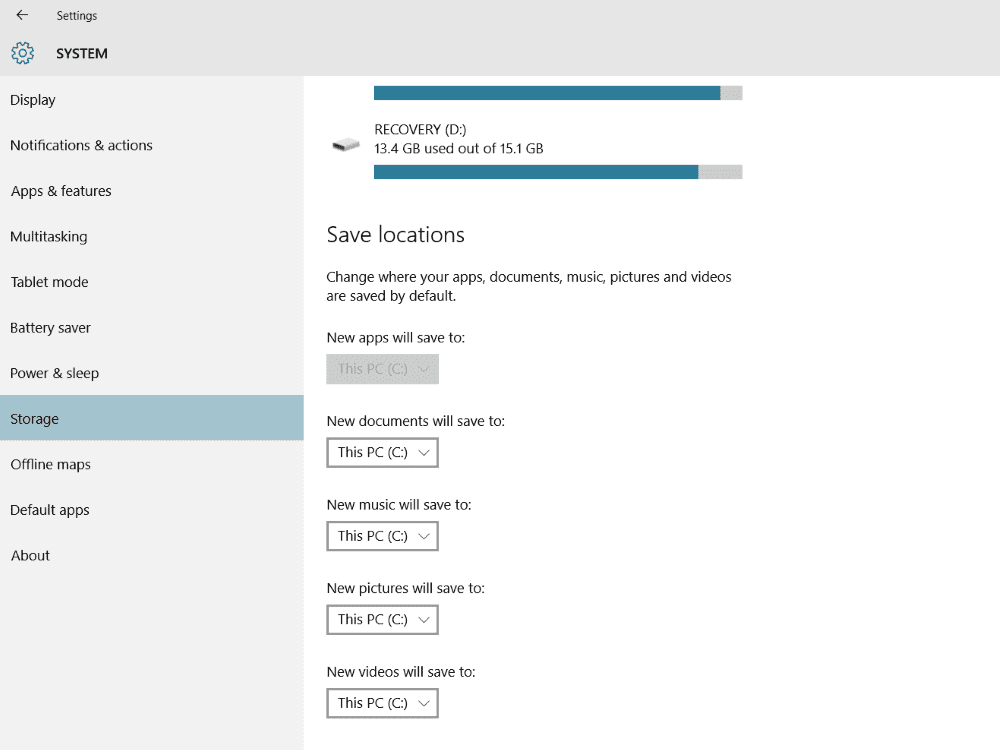This screenshot has height=750, width=1000.
Task: Click the disabled New apps location dropdown
Action: [383, 369]
